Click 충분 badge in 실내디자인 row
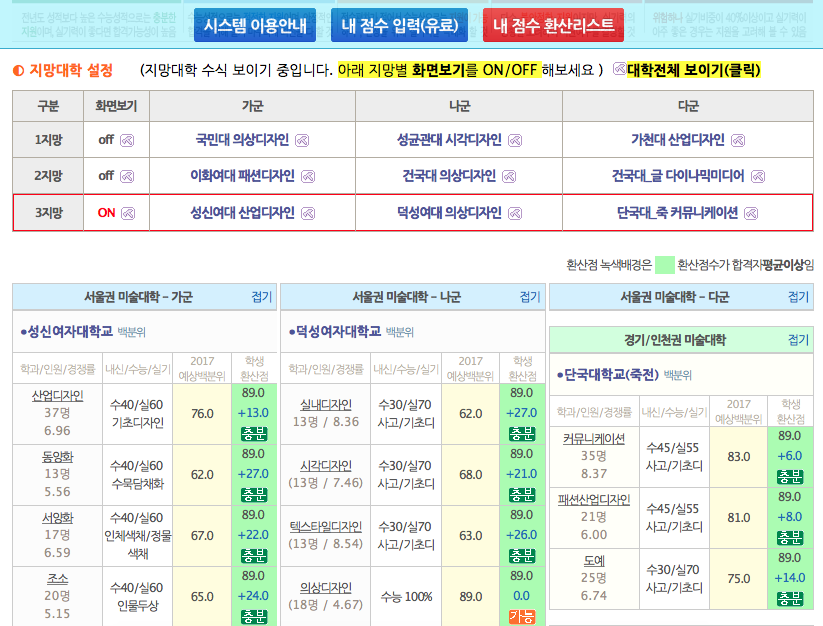The height and width of the screenshot is (626, 823). click(522, 434)
